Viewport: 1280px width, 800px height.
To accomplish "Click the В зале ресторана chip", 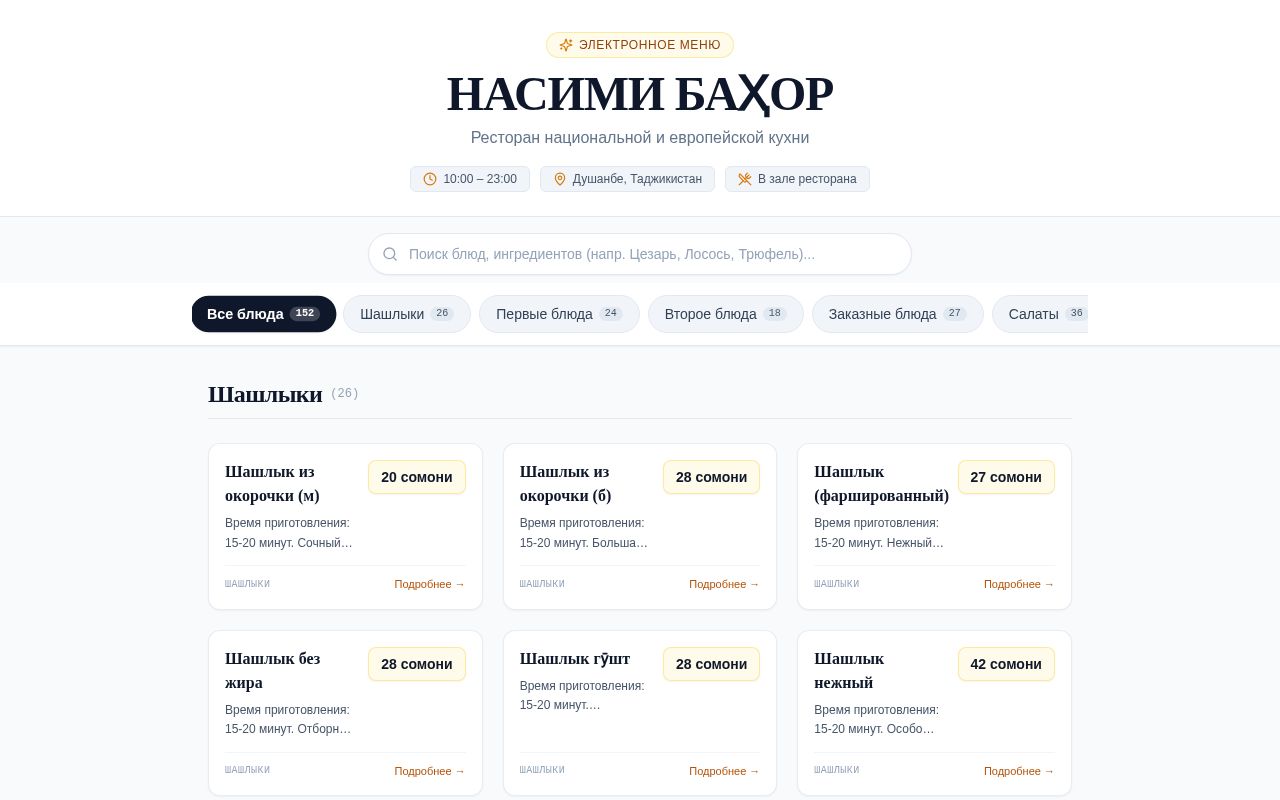I will click(x=797, y=179).
